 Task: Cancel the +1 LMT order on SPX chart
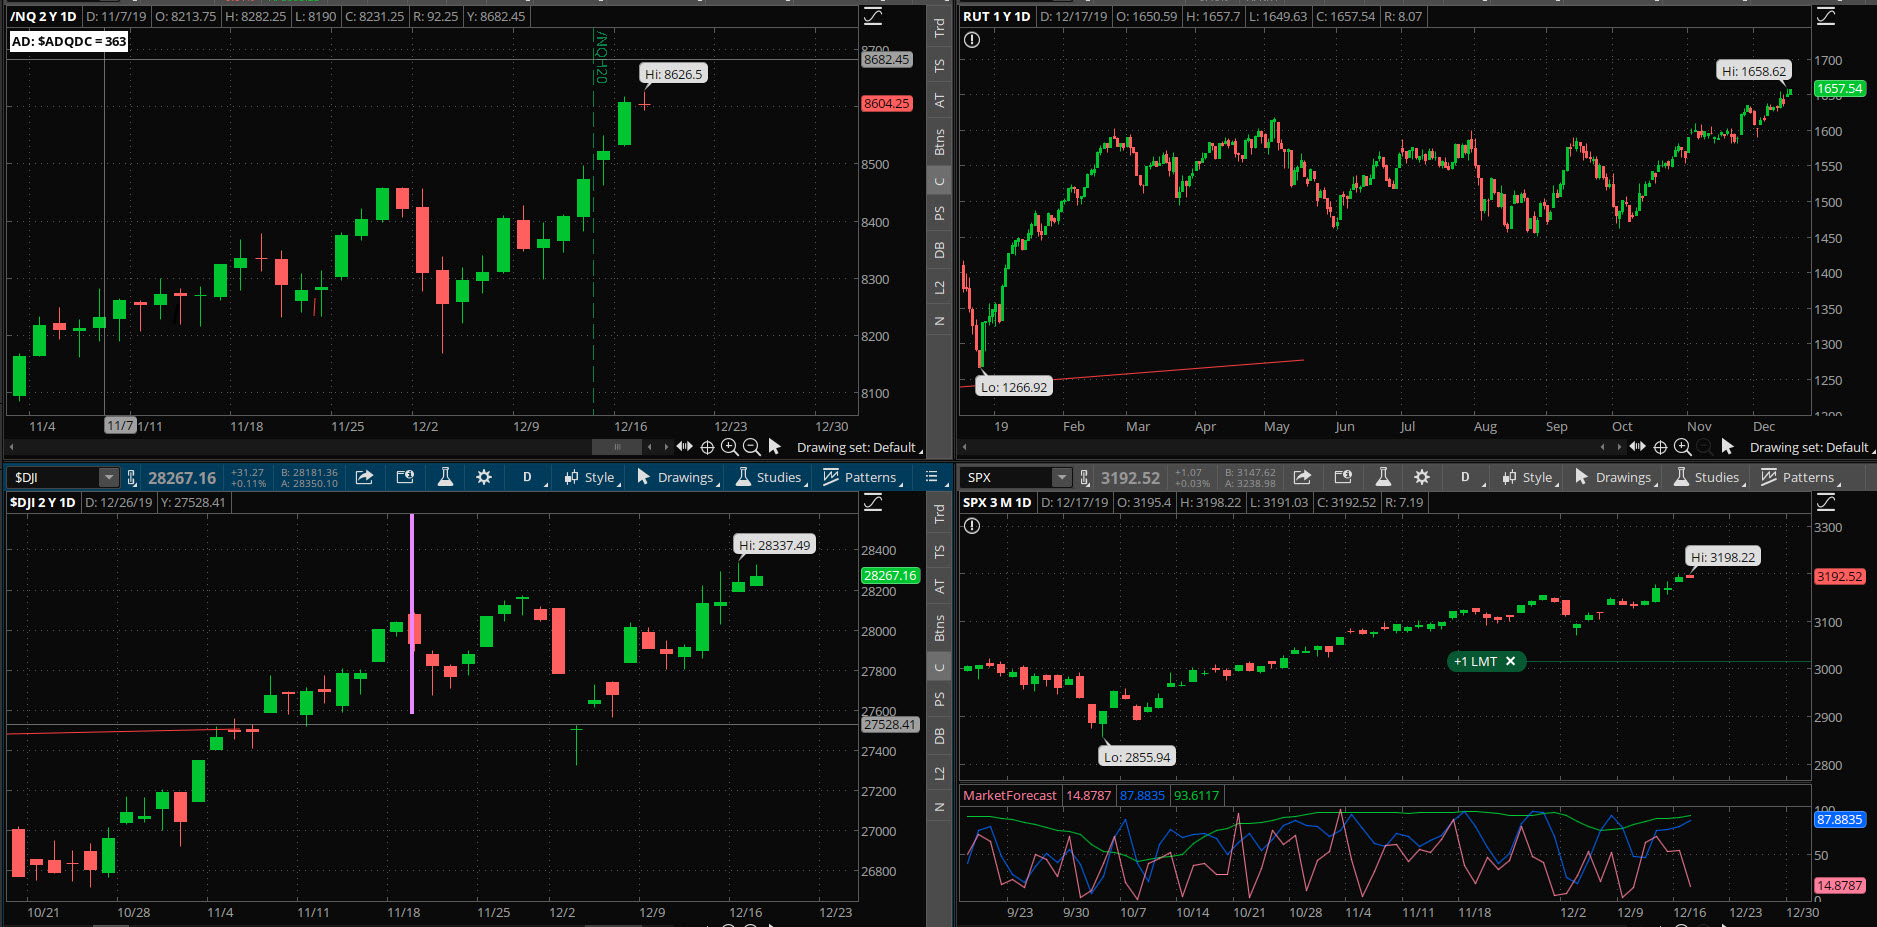[1510, 661]
